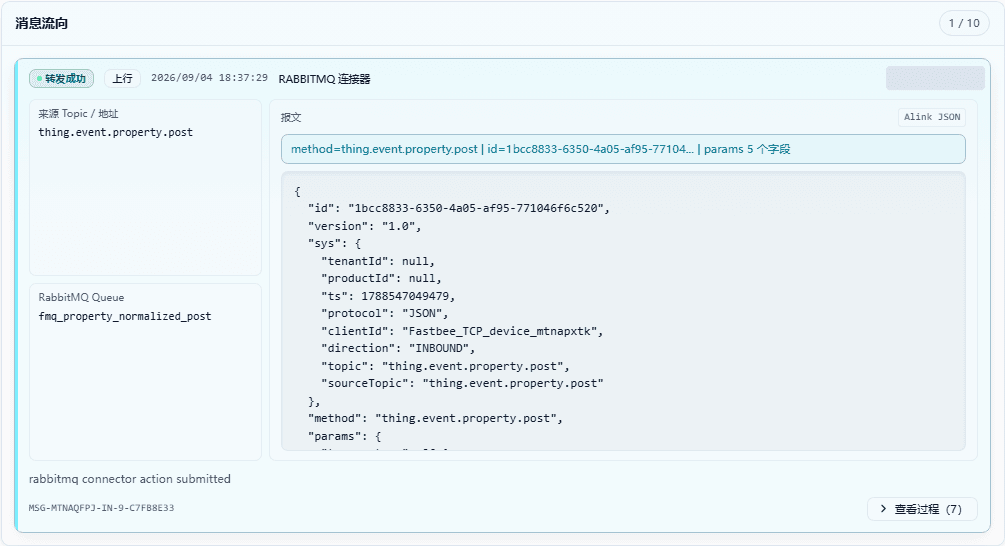Click the 1 / 10 page counter

[964, 23]
